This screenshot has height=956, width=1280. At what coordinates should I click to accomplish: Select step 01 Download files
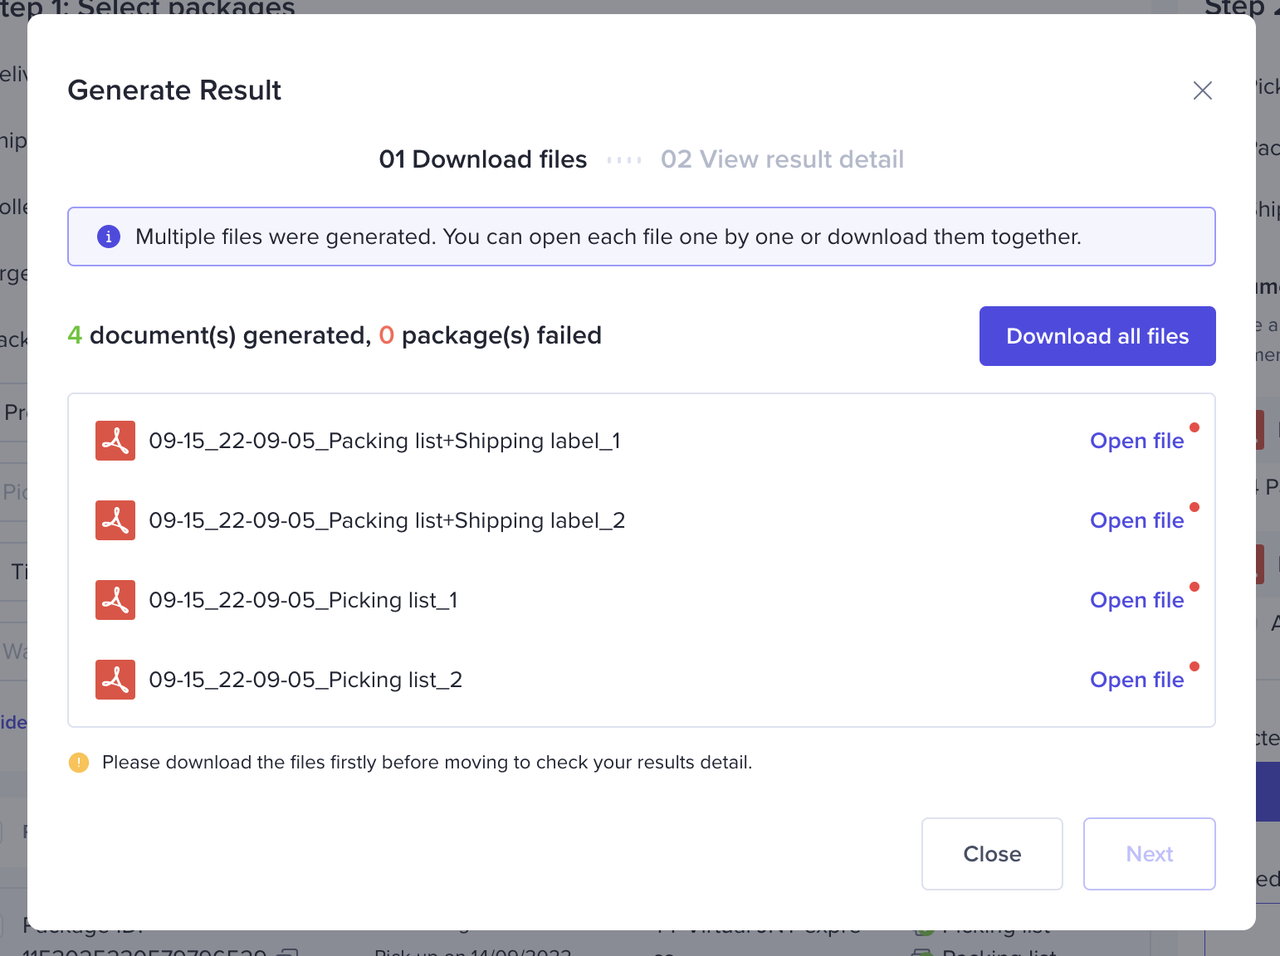(483, 160)
